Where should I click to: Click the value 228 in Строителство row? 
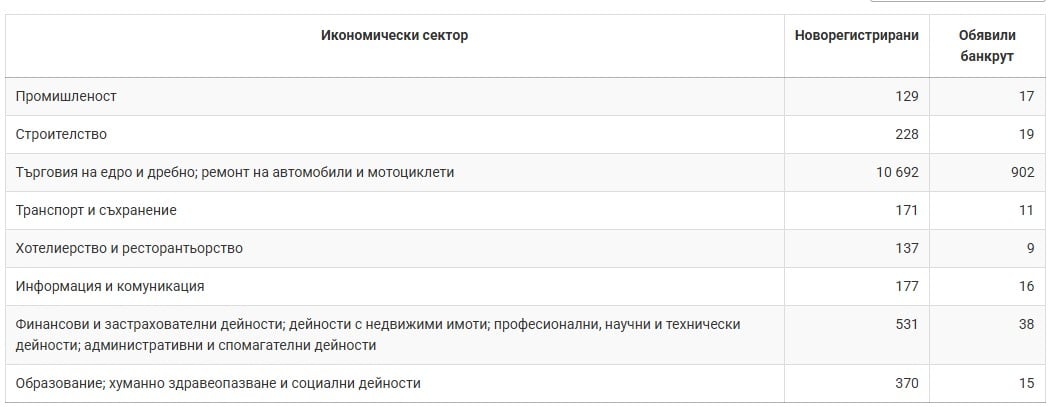pyautogui.click(x=906, y=134)
